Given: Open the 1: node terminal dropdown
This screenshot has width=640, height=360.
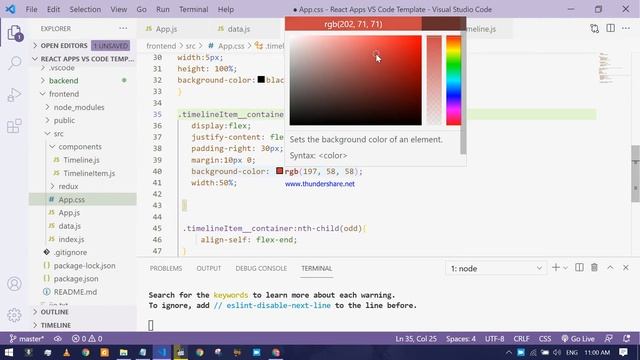Looking at the screenshot, I should [x=496, y=268].
